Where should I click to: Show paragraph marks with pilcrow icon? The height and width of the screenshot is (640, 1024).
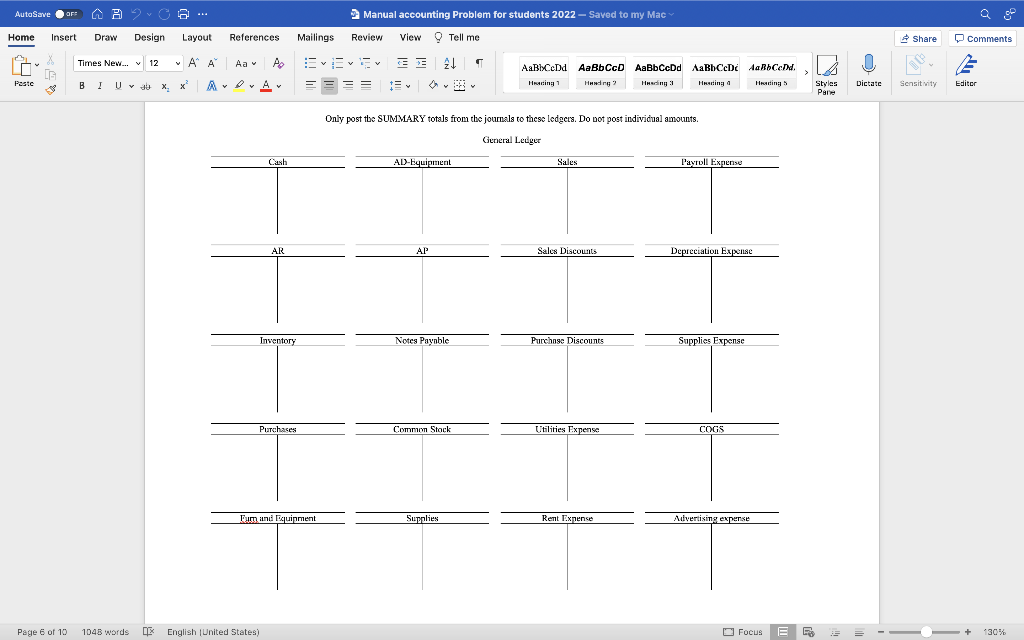click(479, 63)
